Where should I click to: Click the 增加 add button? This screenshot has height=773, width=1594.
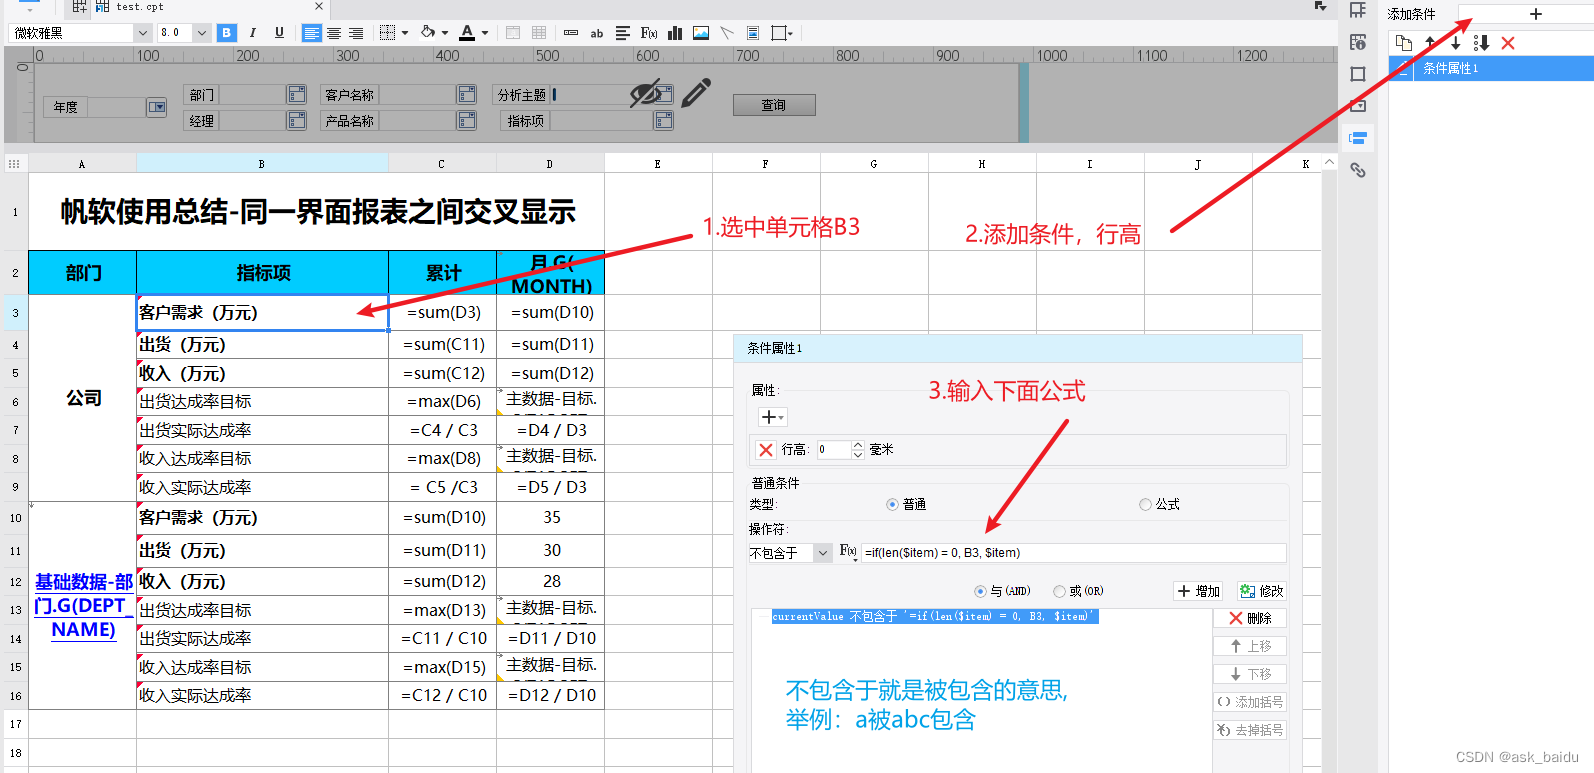(1198, 591)
